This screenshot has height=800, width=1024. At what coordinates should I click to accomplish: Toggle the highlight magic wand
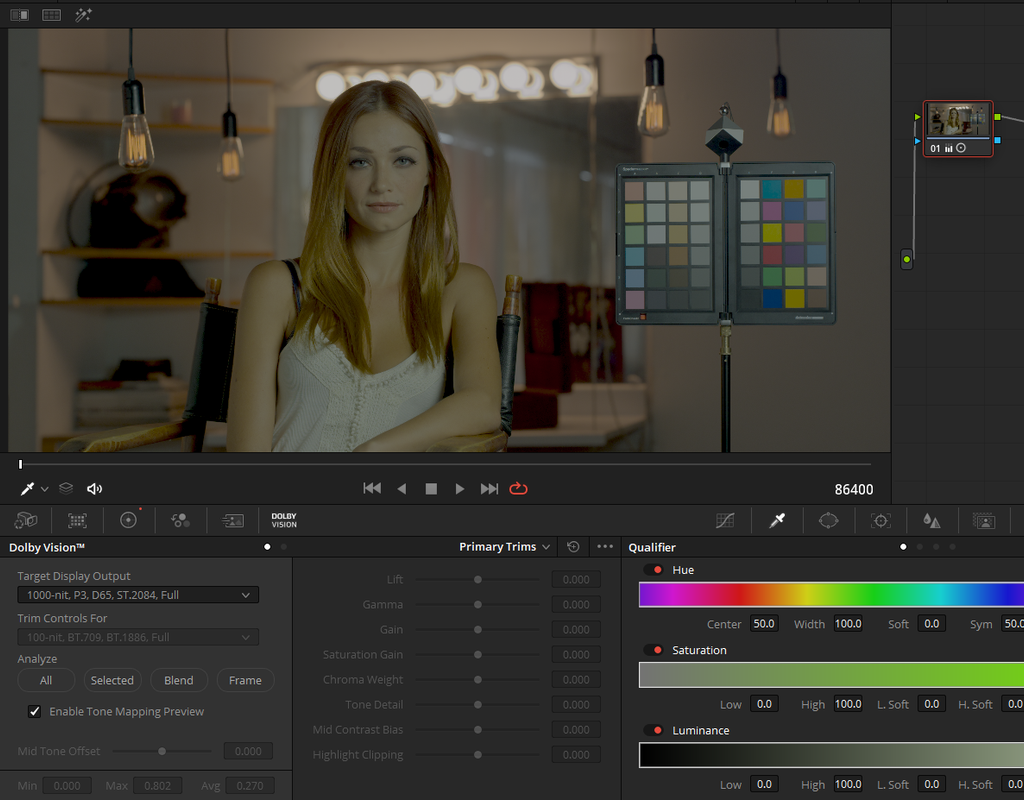click(84, 14)
